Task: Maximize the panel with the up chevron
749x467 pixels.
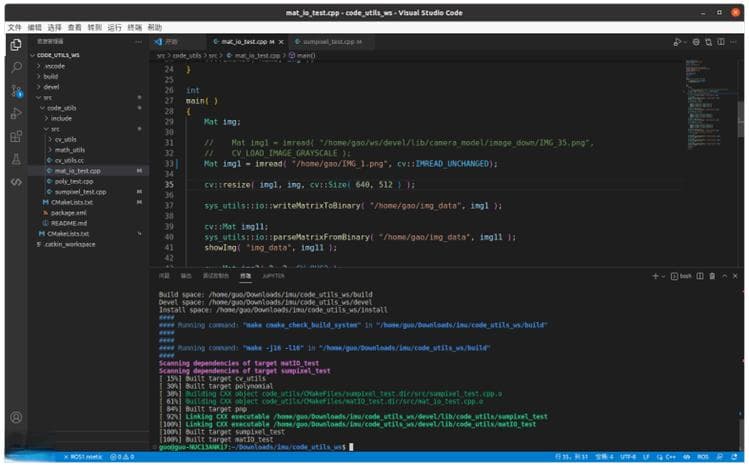Action: click(724, 276)
